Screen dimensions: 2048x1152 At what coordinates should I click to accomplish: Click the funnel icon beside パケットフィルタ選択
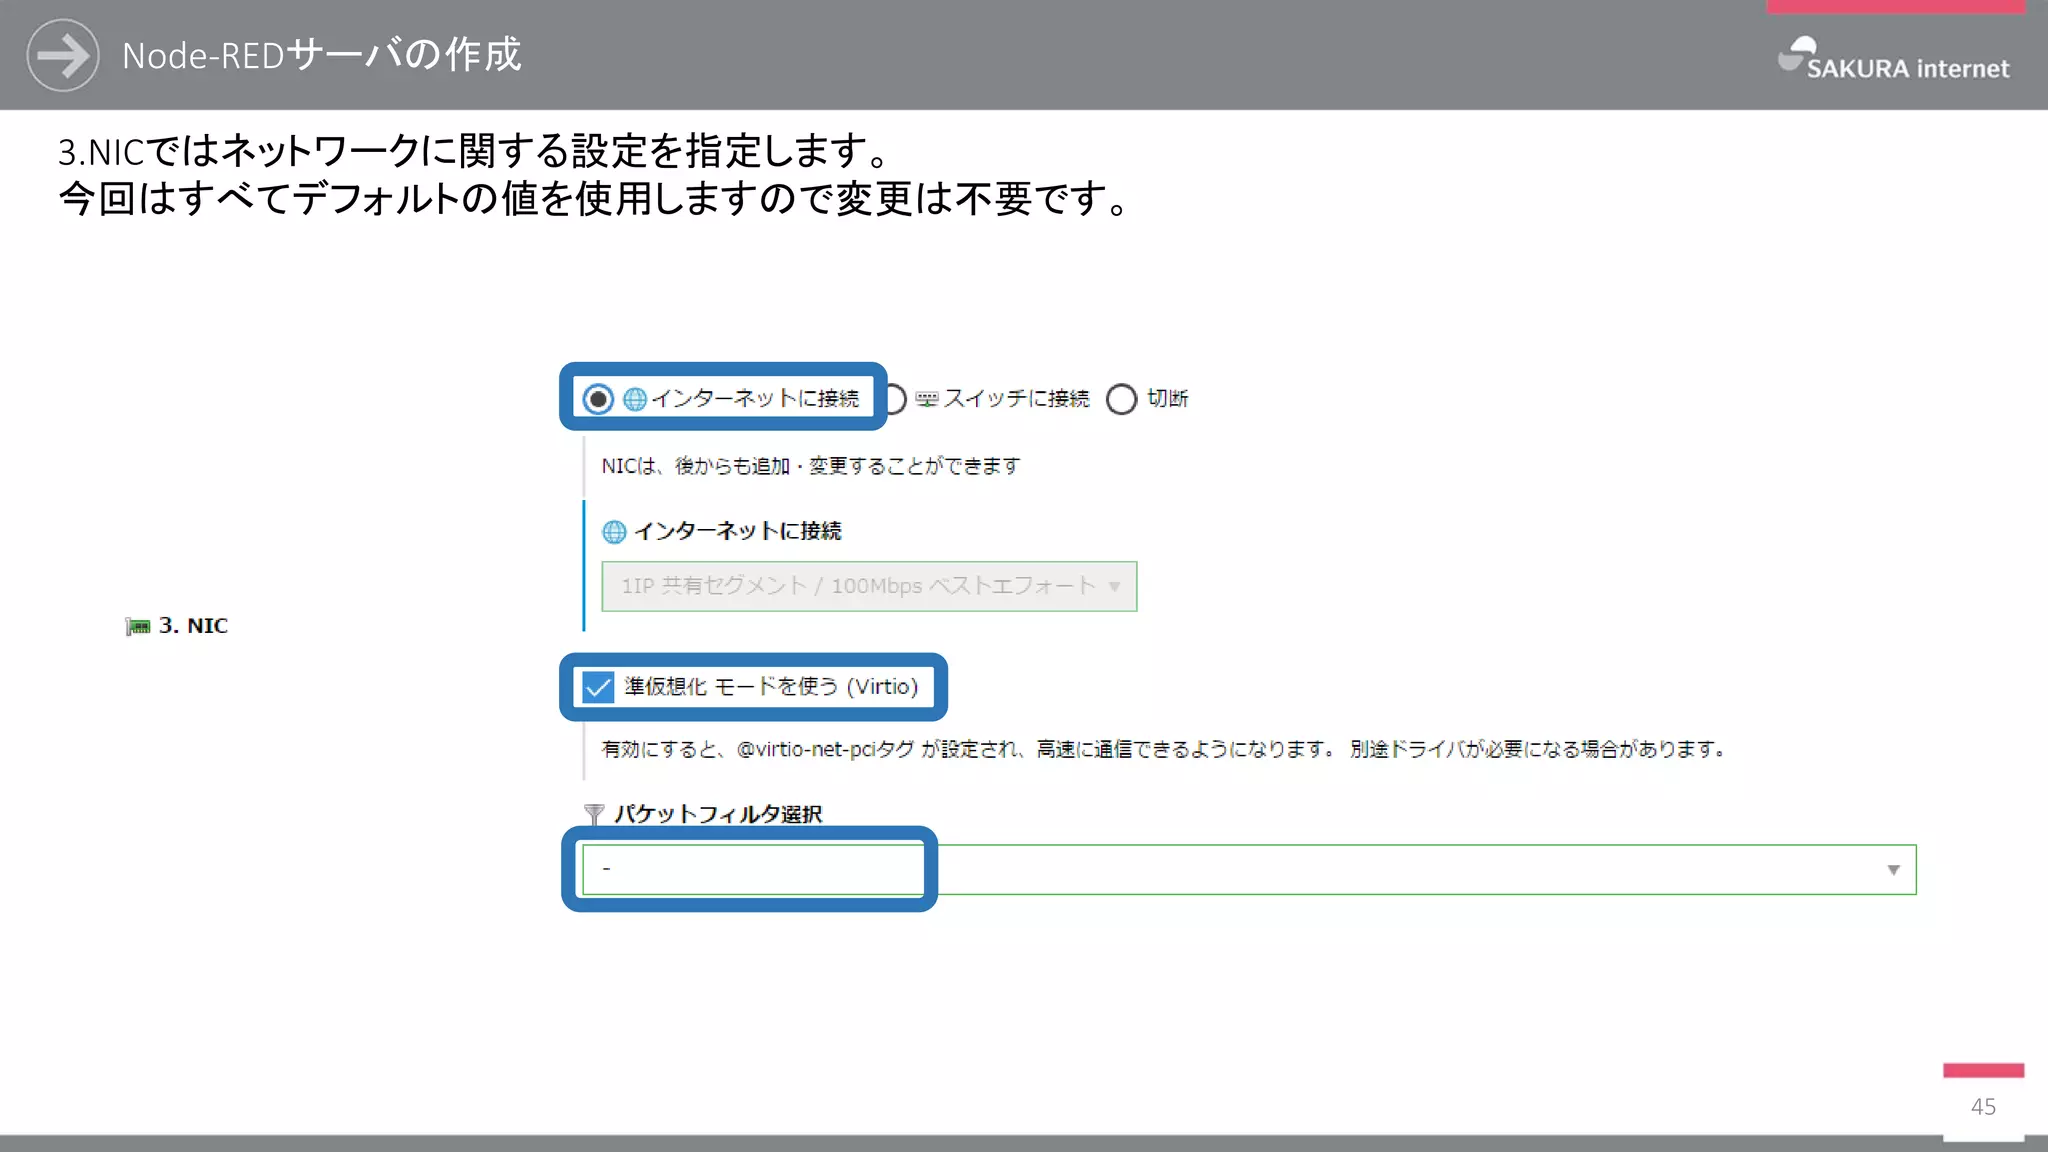click(594, 814)
